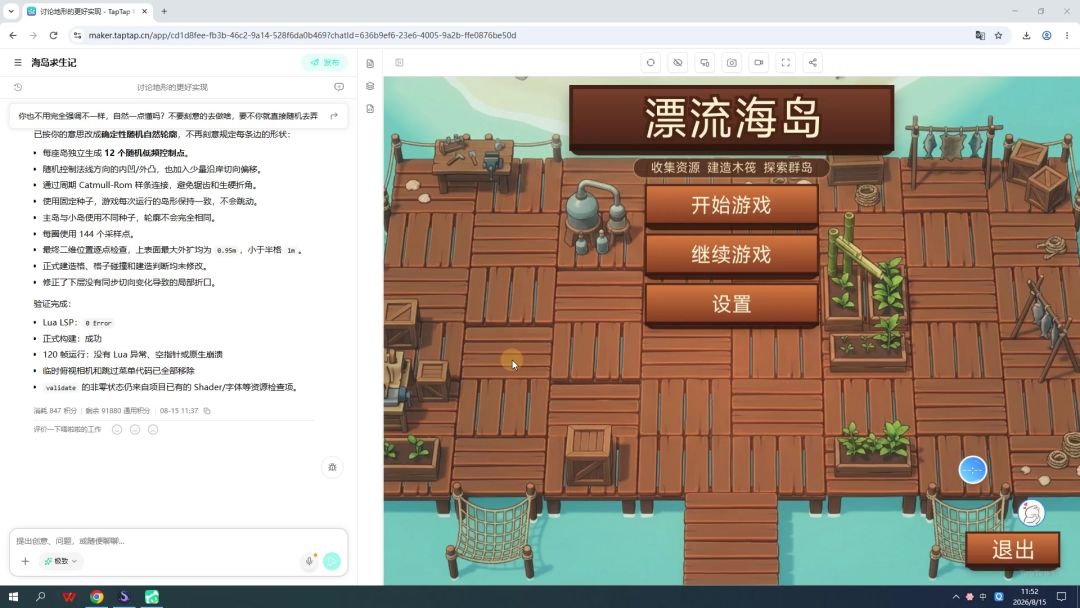Go back in the browser
The height and width of the screenshot is (608, 1080).
(13, 35)
